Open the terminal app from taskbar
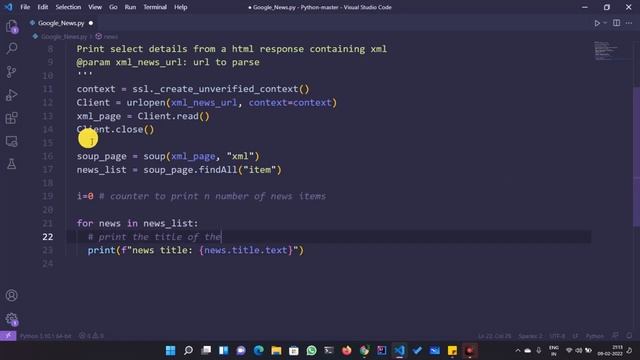 pyautogui.click(x=329, y=351)
